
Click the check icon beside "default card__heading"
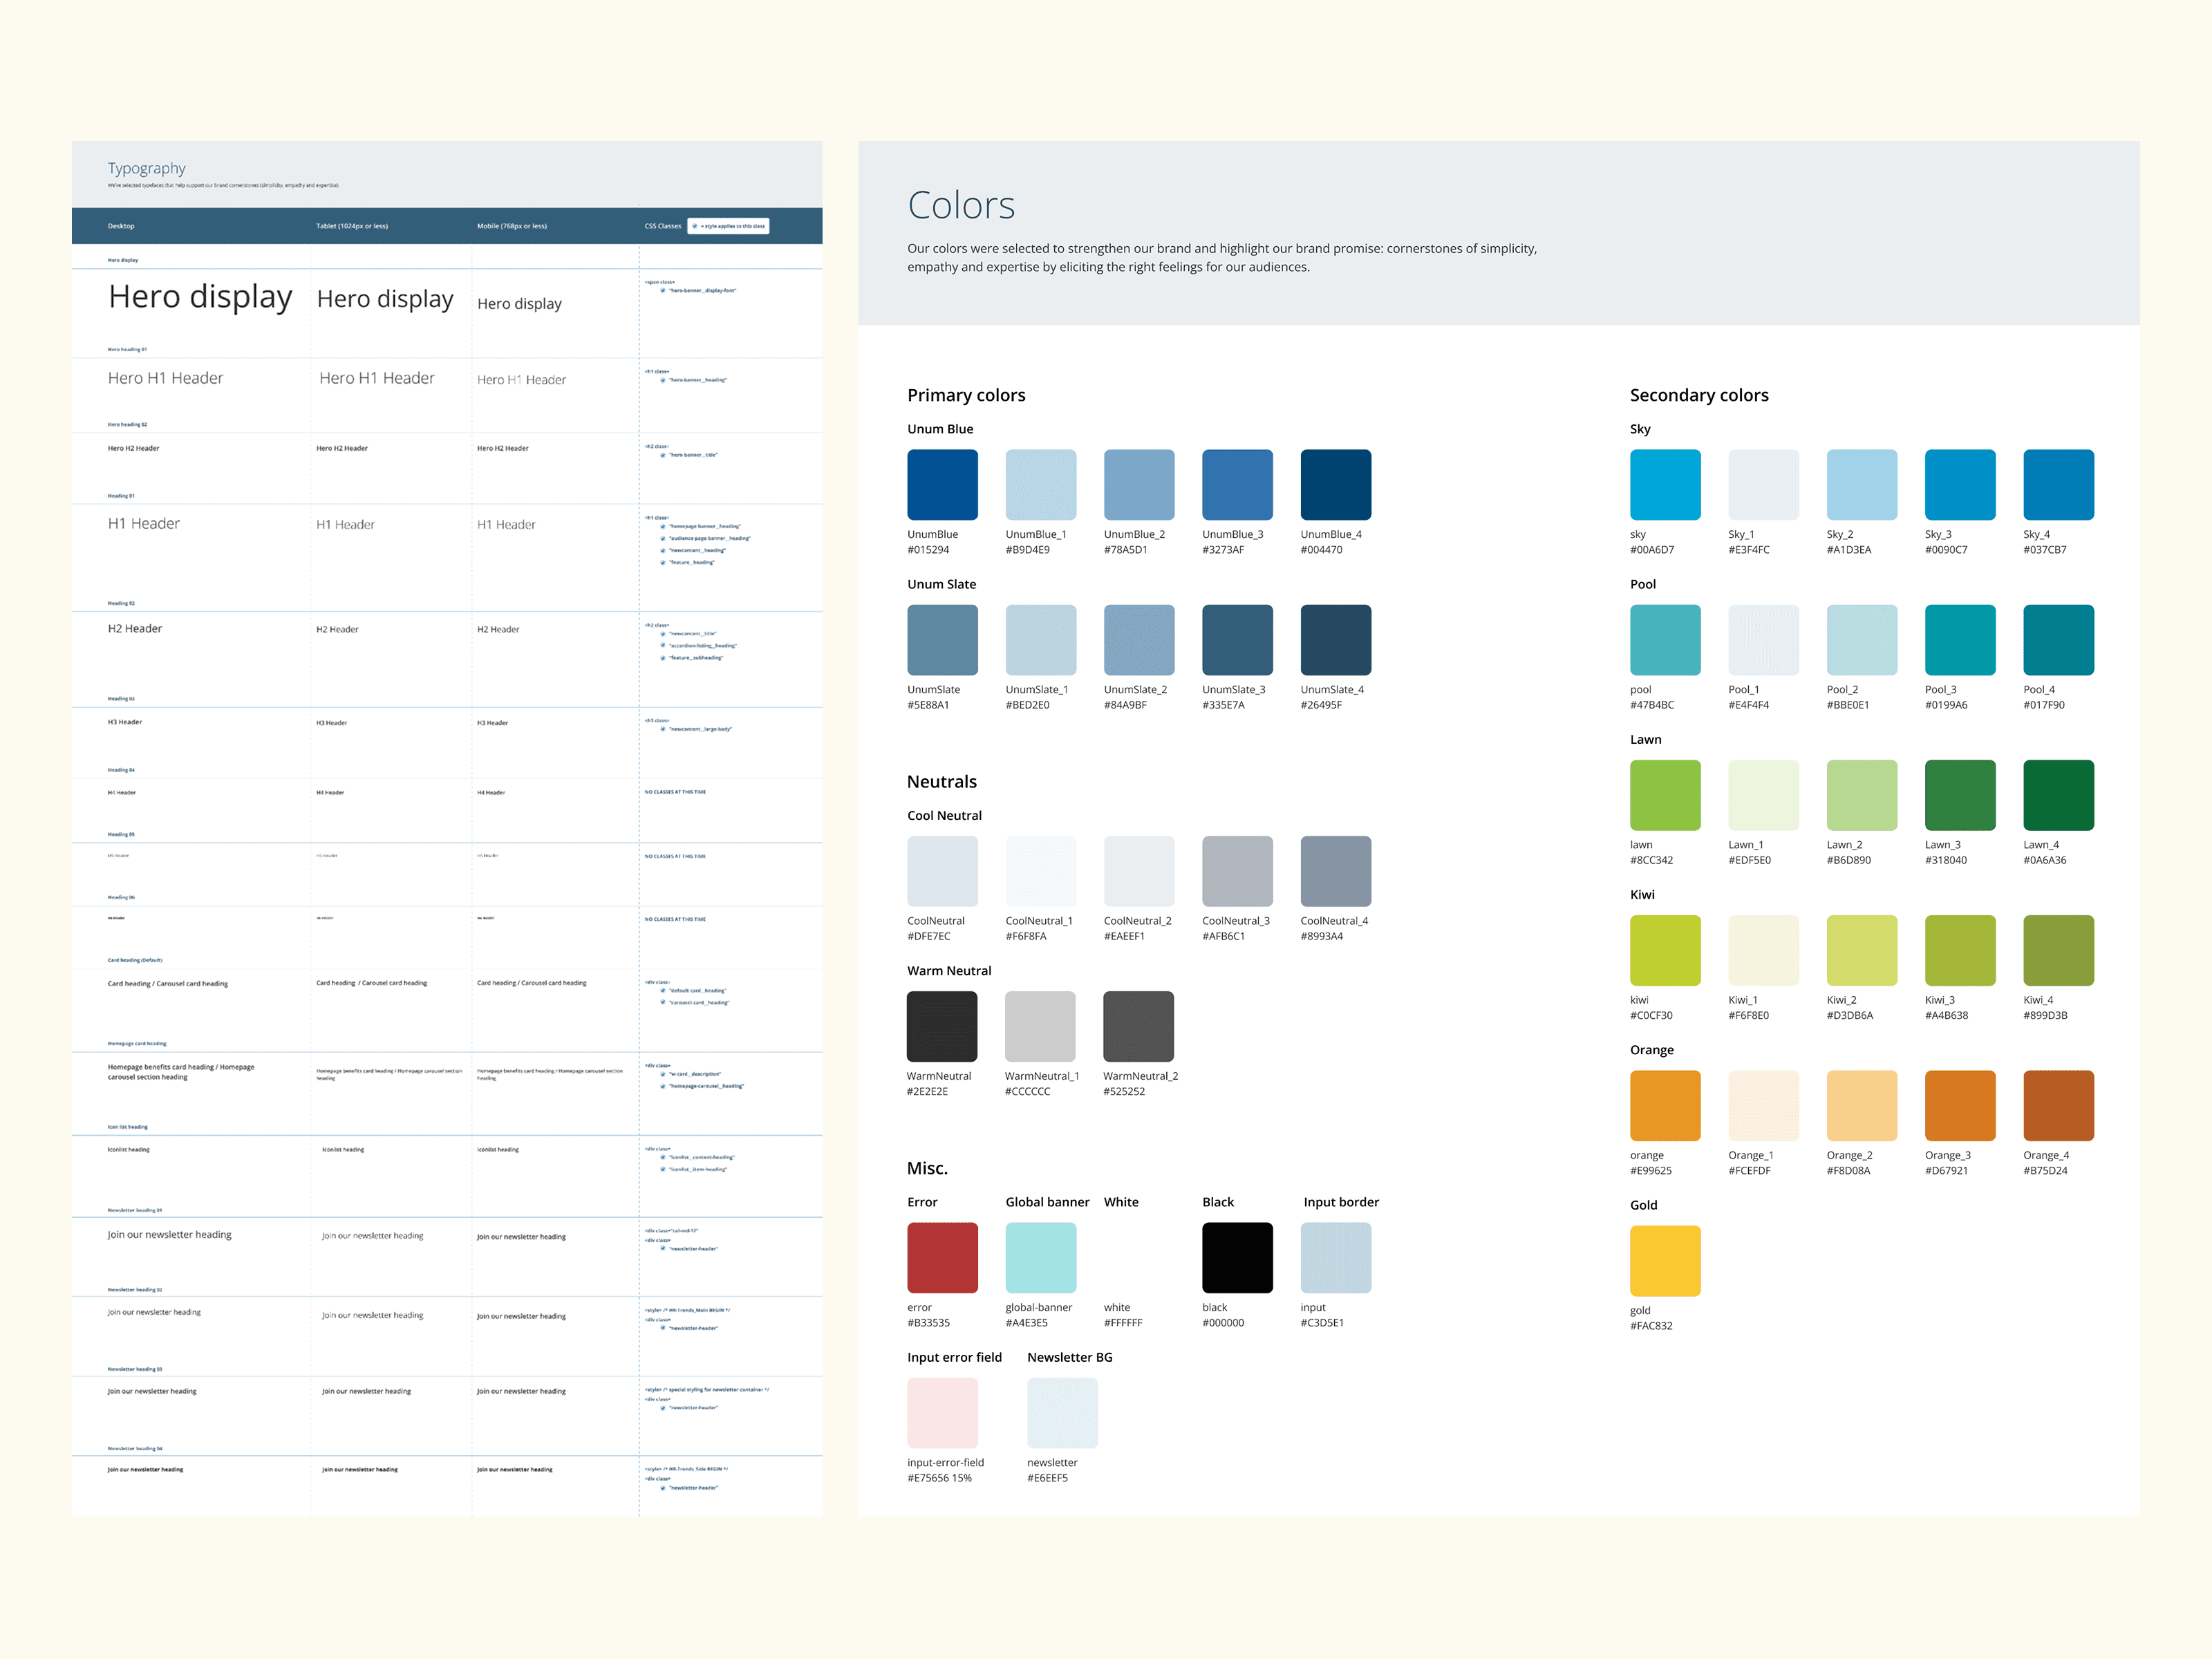pos(663,990)
